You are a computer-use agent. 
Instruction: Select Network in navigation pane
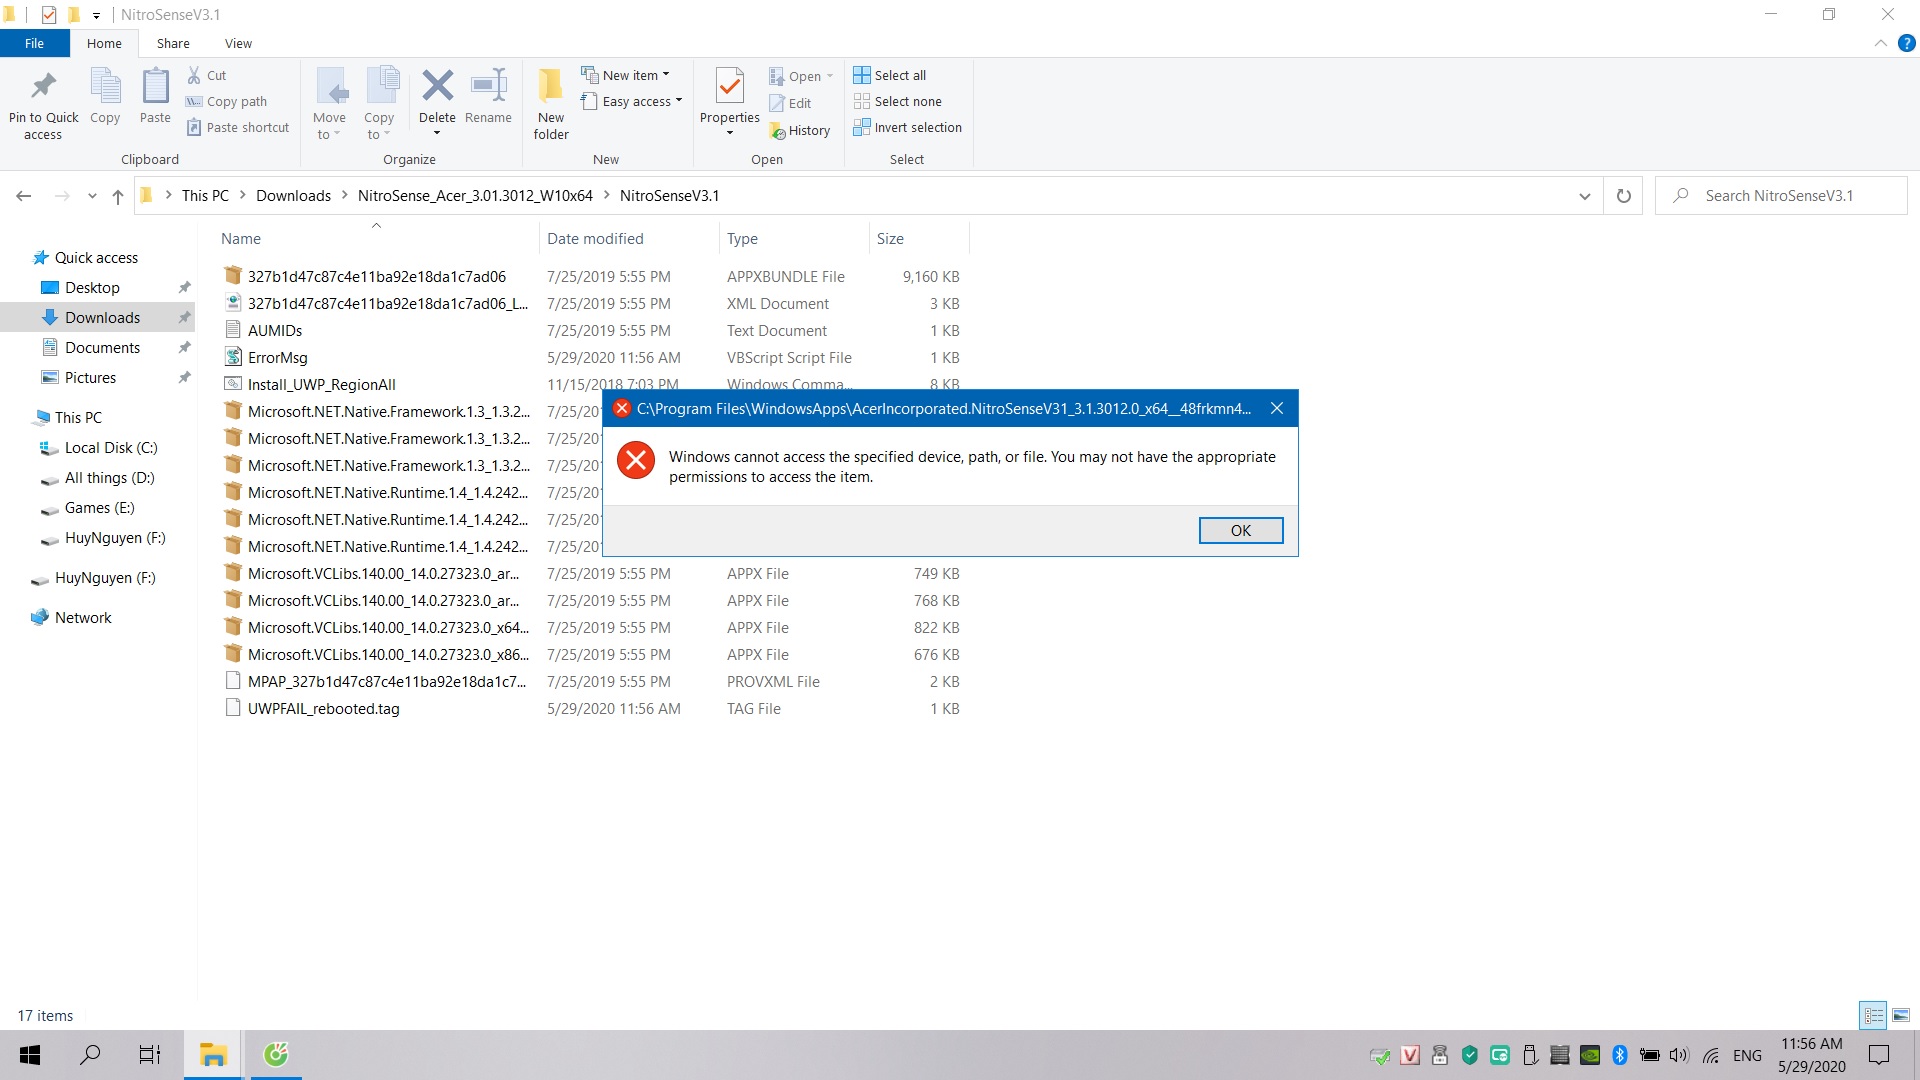pos(83,618)
